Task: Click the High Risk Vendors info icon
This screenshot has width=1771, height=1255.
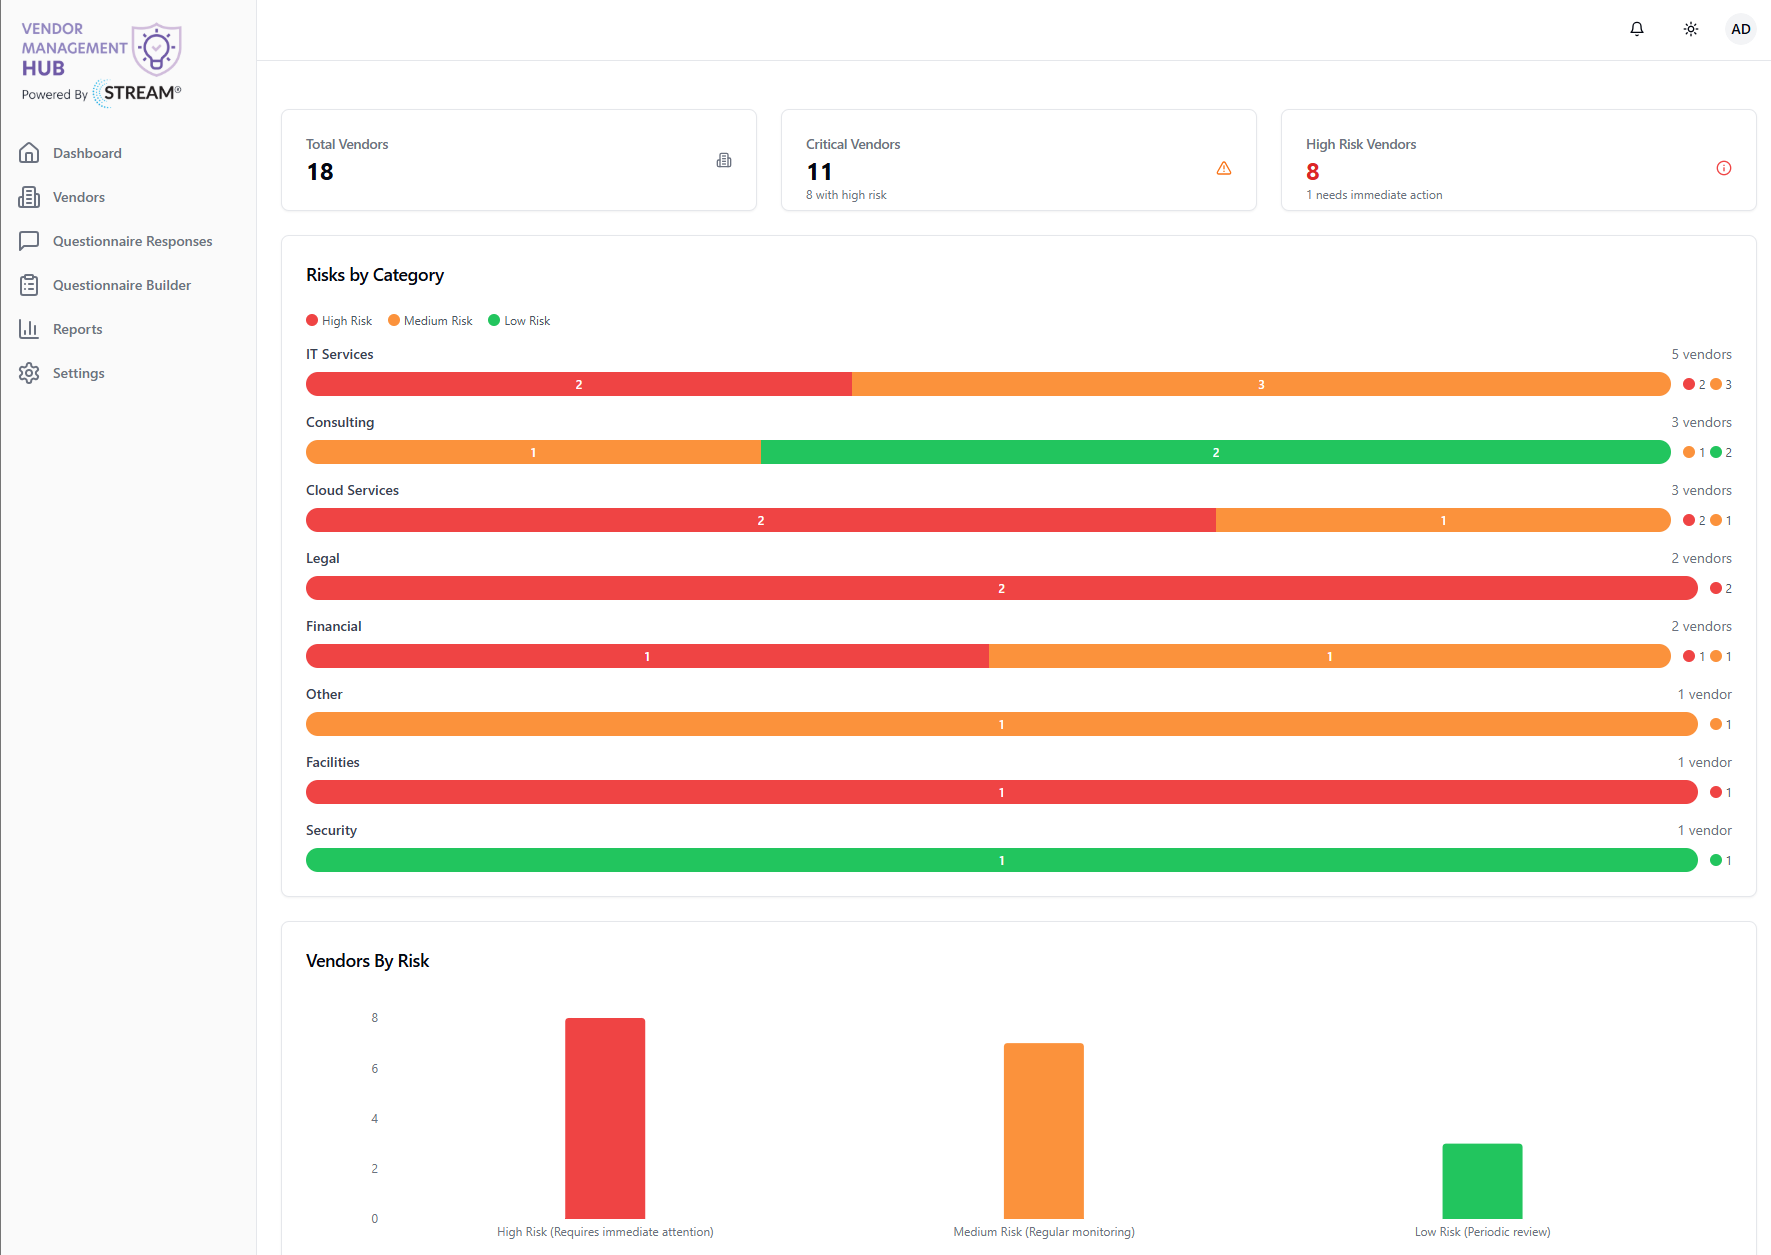Action: tap(1724, 168)
